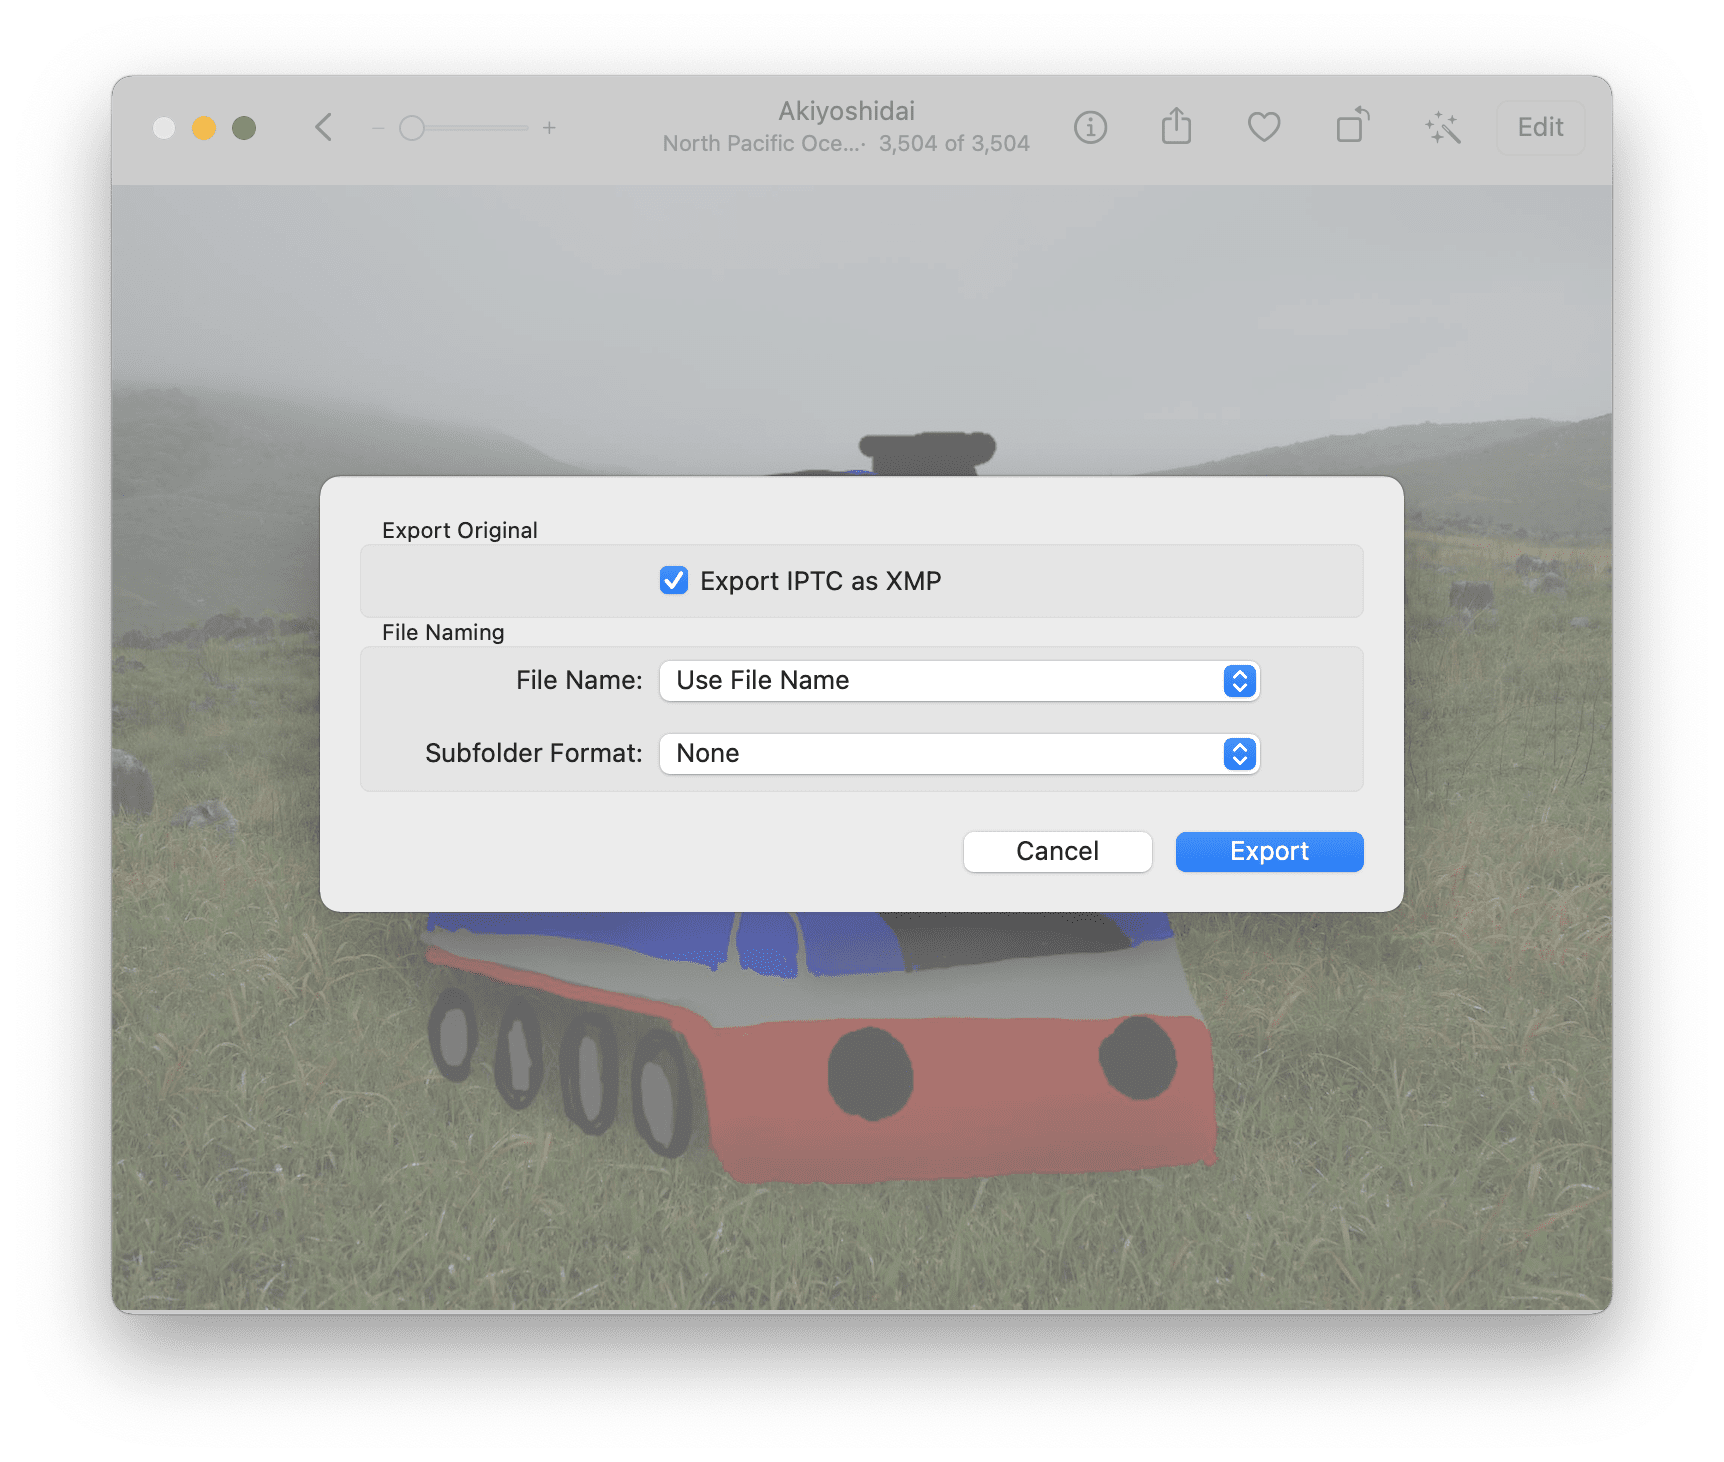1724x1462 pixels.
Task: Go back using the back arrow
Action: pos(322,127)
